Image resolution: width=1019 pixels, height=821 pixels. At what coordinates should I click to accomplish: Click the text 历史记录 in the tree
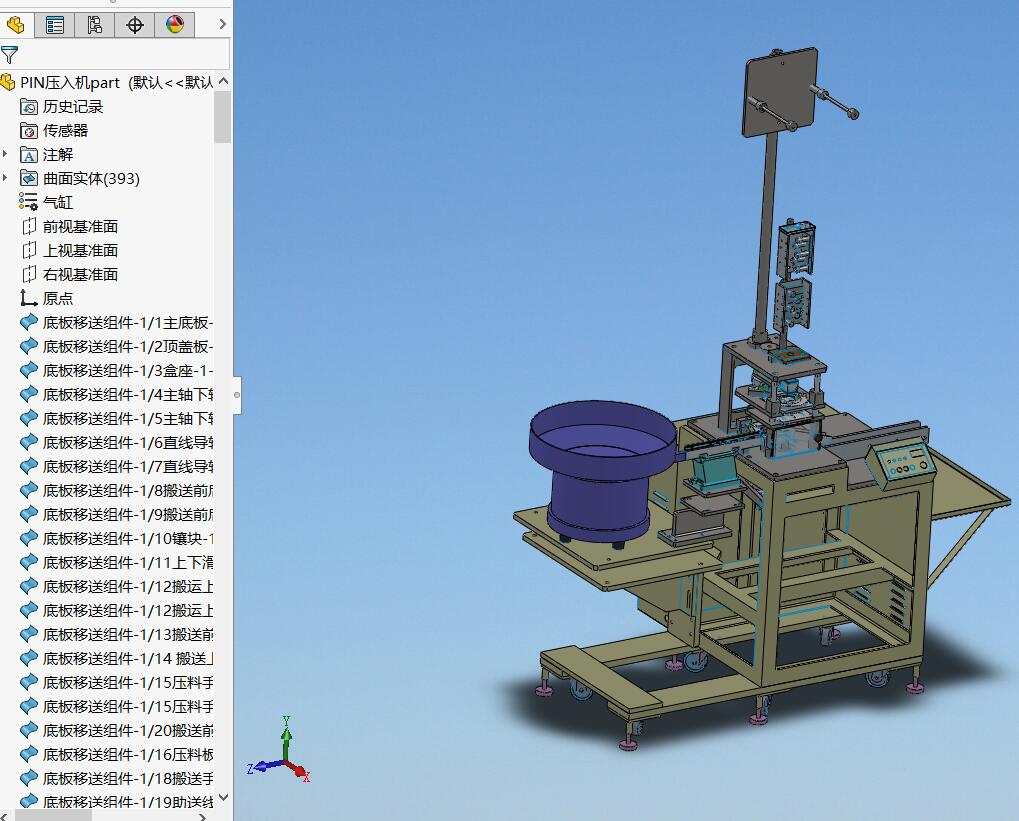[x=73, y=107]
